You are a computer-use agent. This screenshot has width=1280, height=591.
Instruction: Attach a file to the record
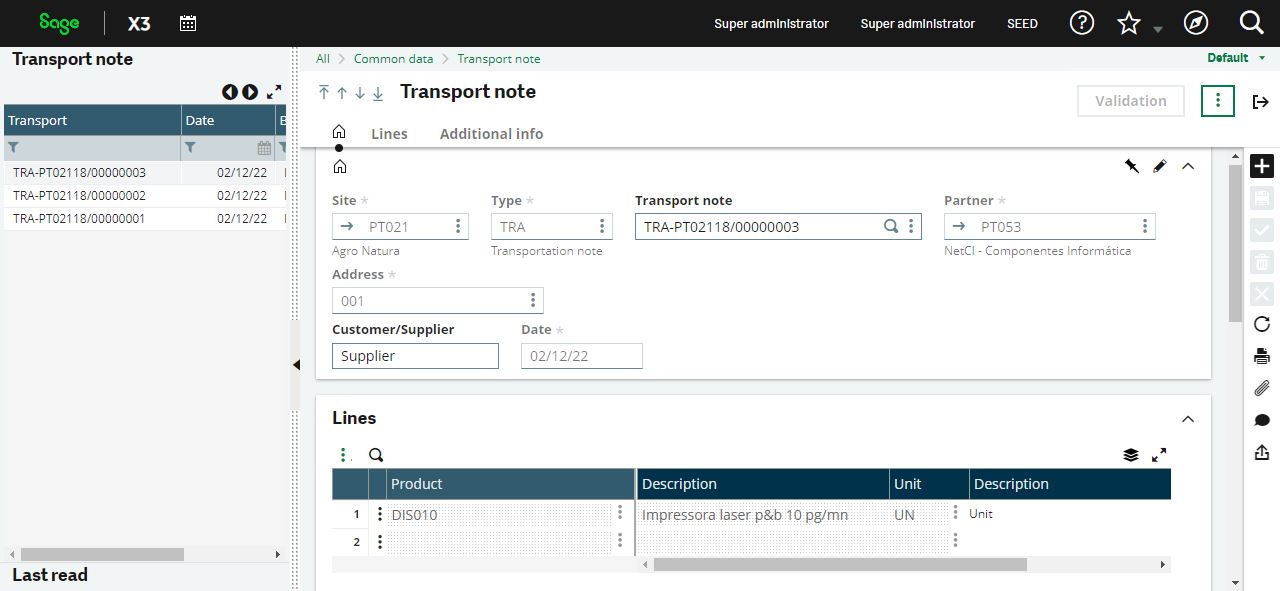pos(1261,388)
